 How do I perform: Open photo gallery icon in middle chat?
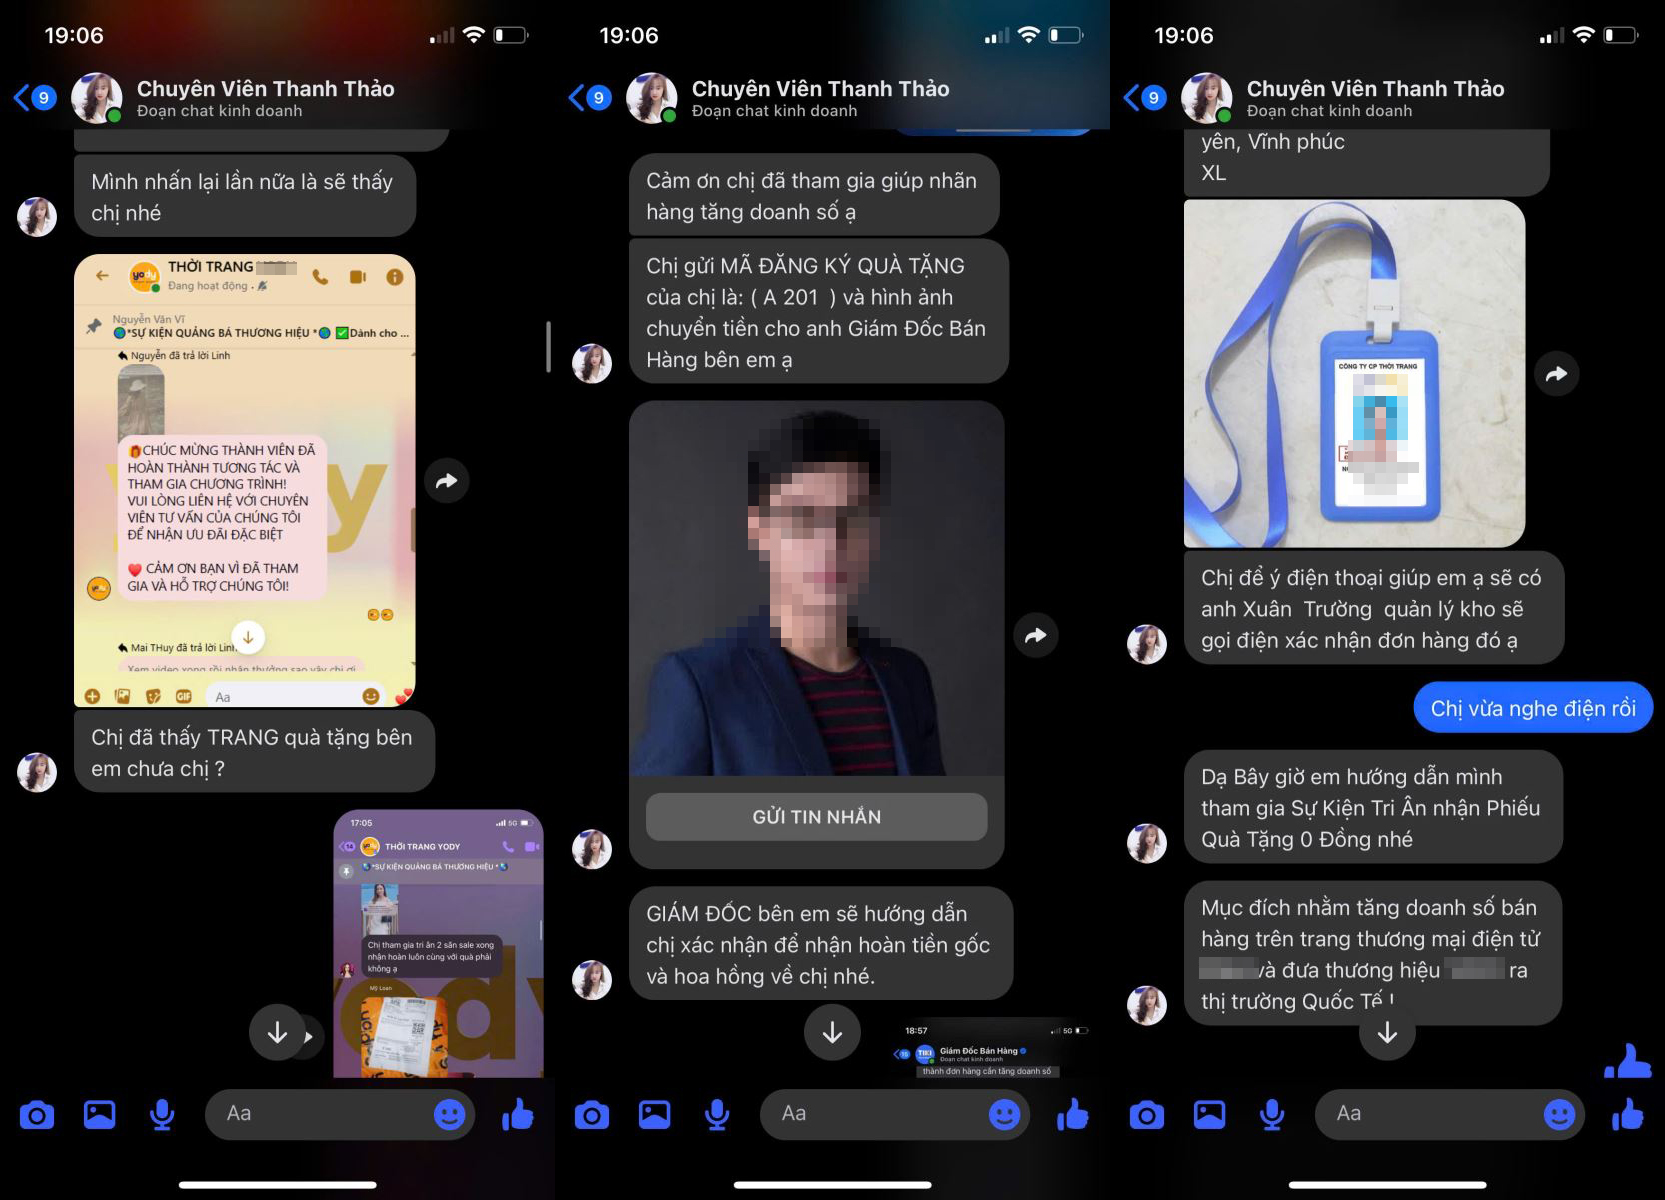click(654, 1114)
